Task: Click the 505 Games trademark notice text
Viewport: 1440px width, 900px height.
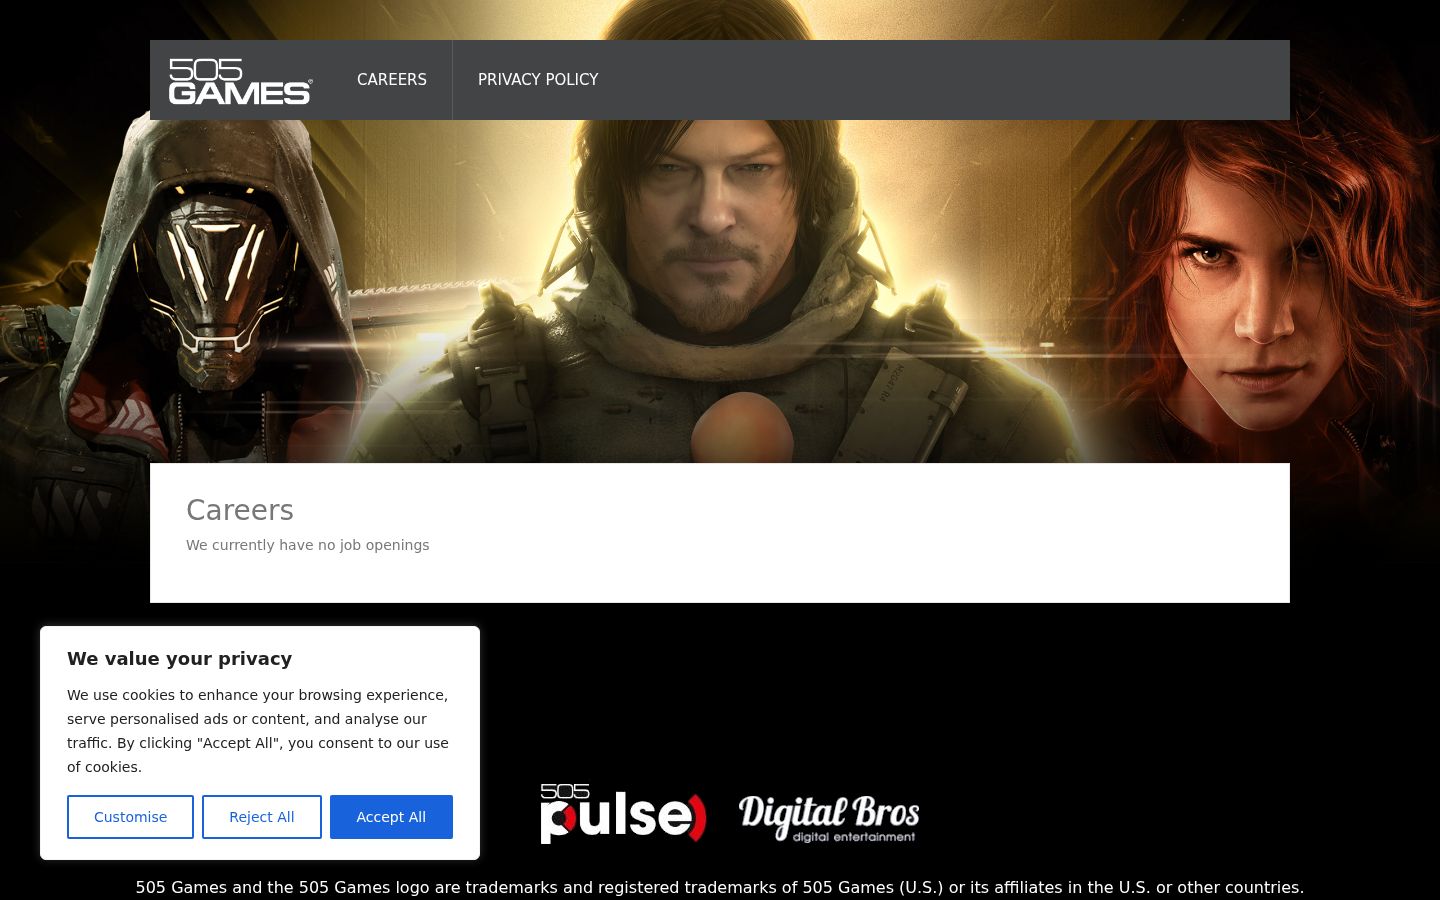Action: coord(720,888)
